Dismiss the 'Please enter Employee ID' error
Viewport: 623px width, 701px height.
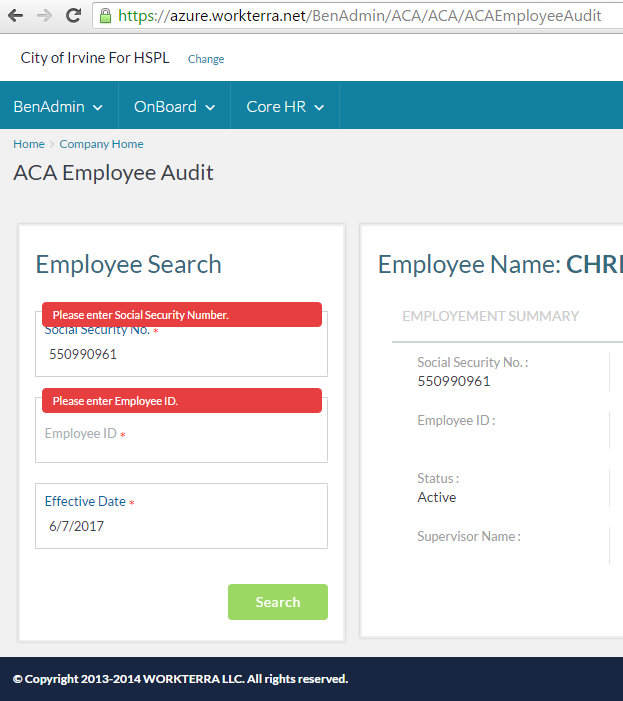(x=182, y=401)
